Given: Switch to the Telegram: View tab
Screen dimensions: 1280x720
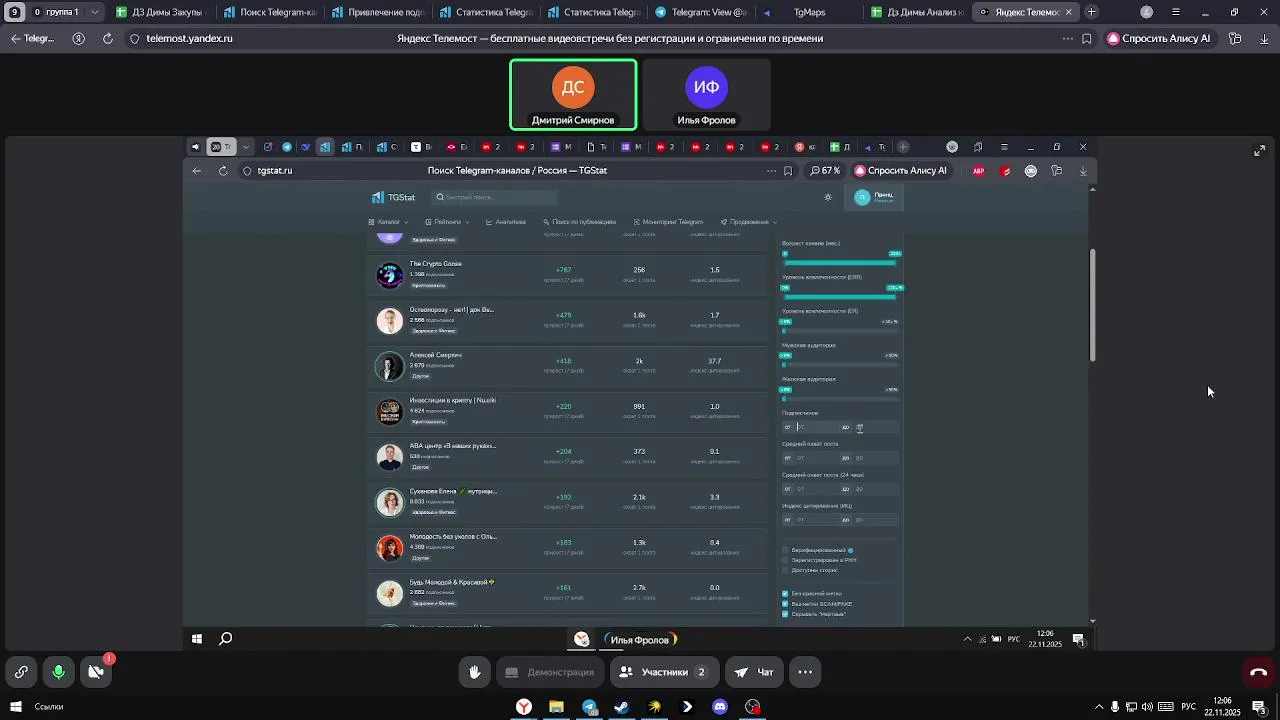Looking at the screenshot, I should coord(700,12).
